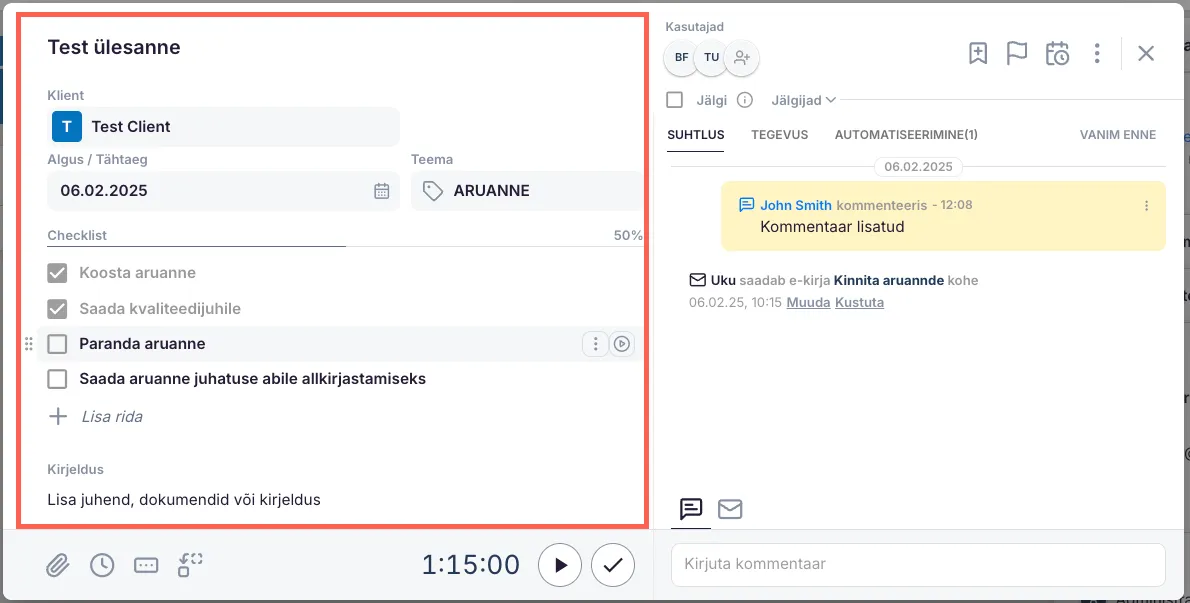Click the paperclip attachment icon

58,566
